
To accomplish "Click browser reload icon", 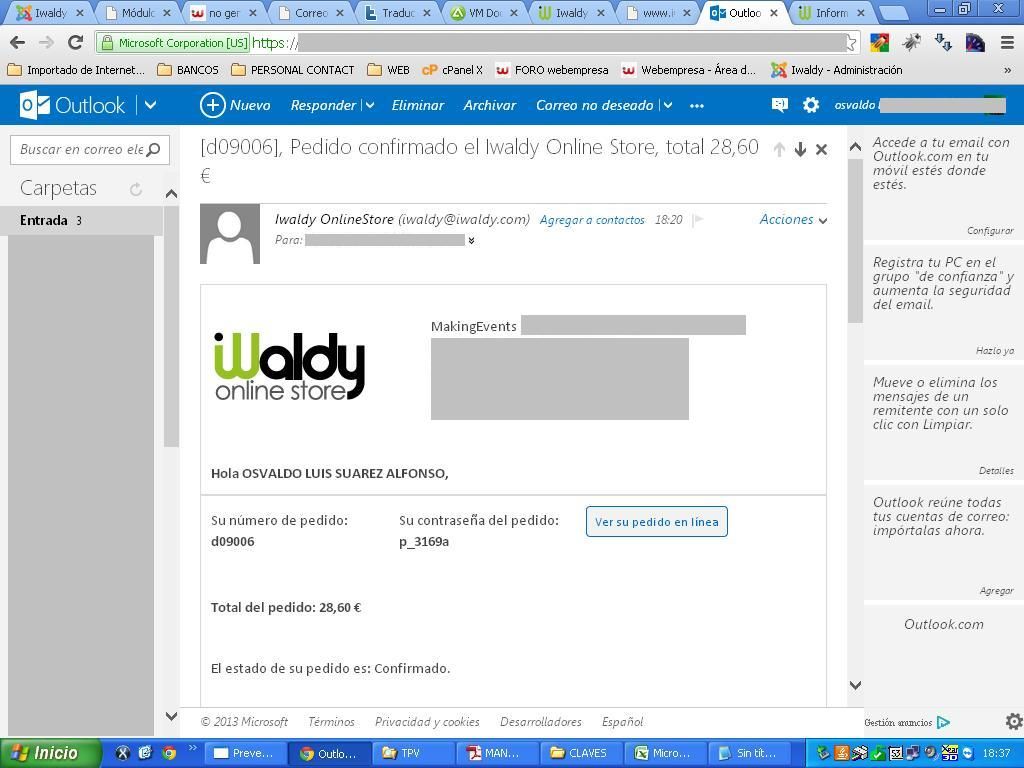I will coord(76,42).
